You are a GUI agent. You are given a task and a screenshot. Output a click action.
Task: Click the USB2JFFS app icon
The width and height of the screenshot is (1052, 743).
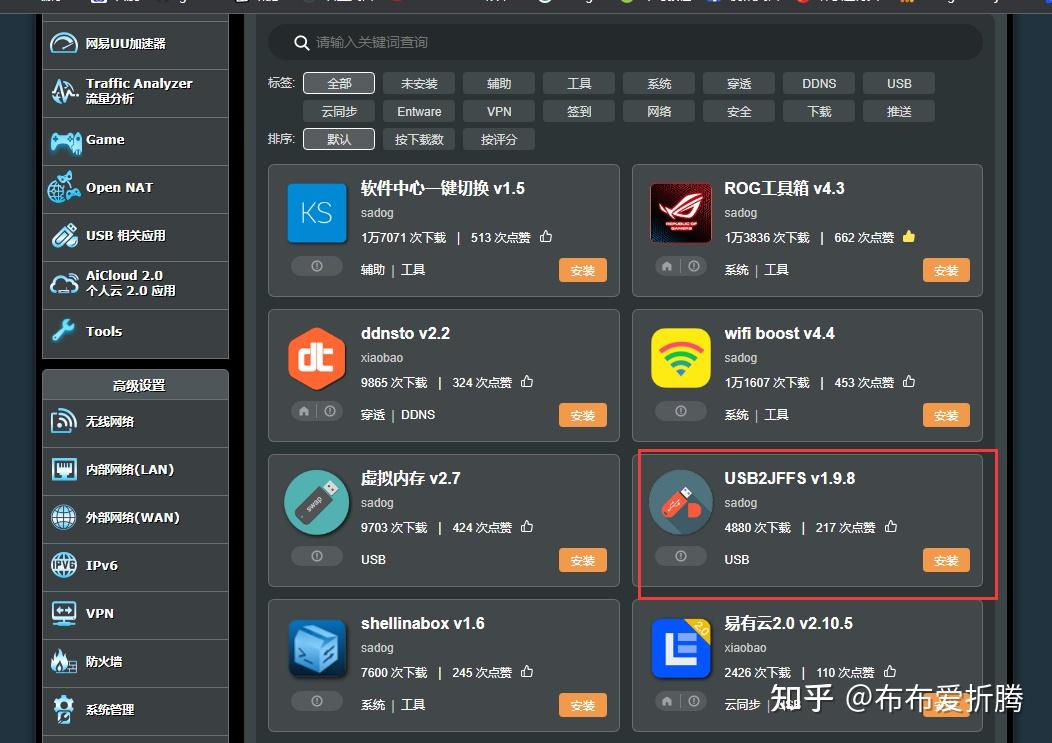pos(680,502)
